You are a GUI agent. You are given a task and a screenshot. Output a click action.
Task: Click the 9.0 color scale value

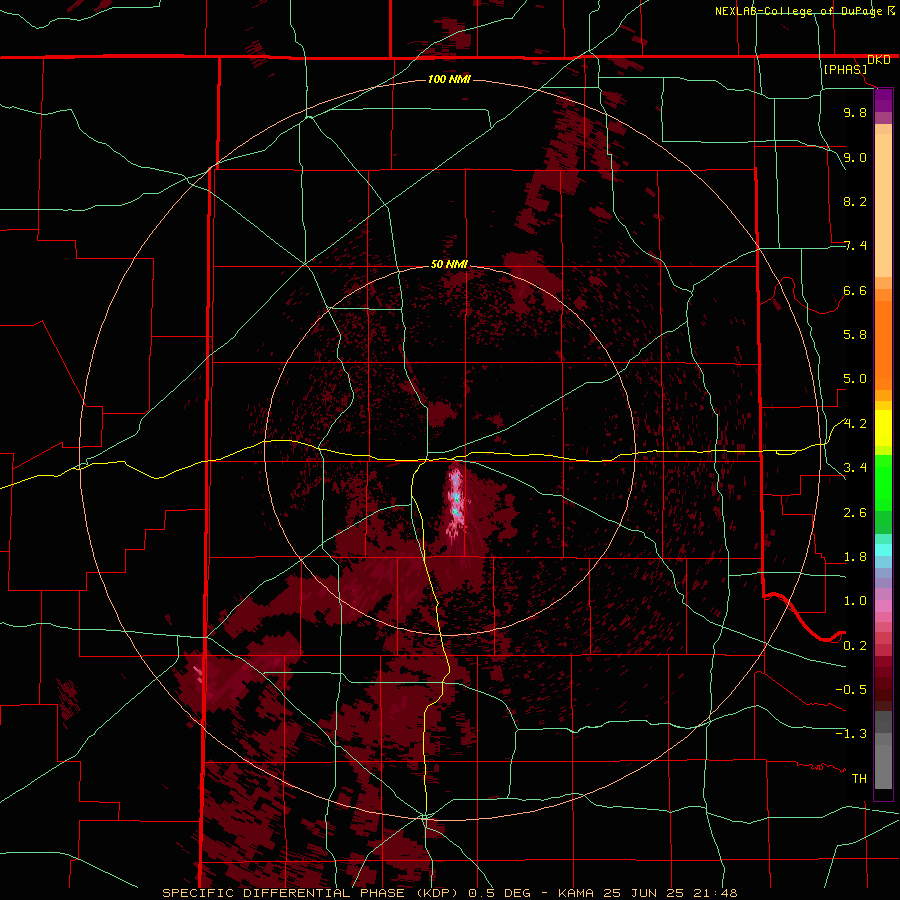[x=855, y=157]
